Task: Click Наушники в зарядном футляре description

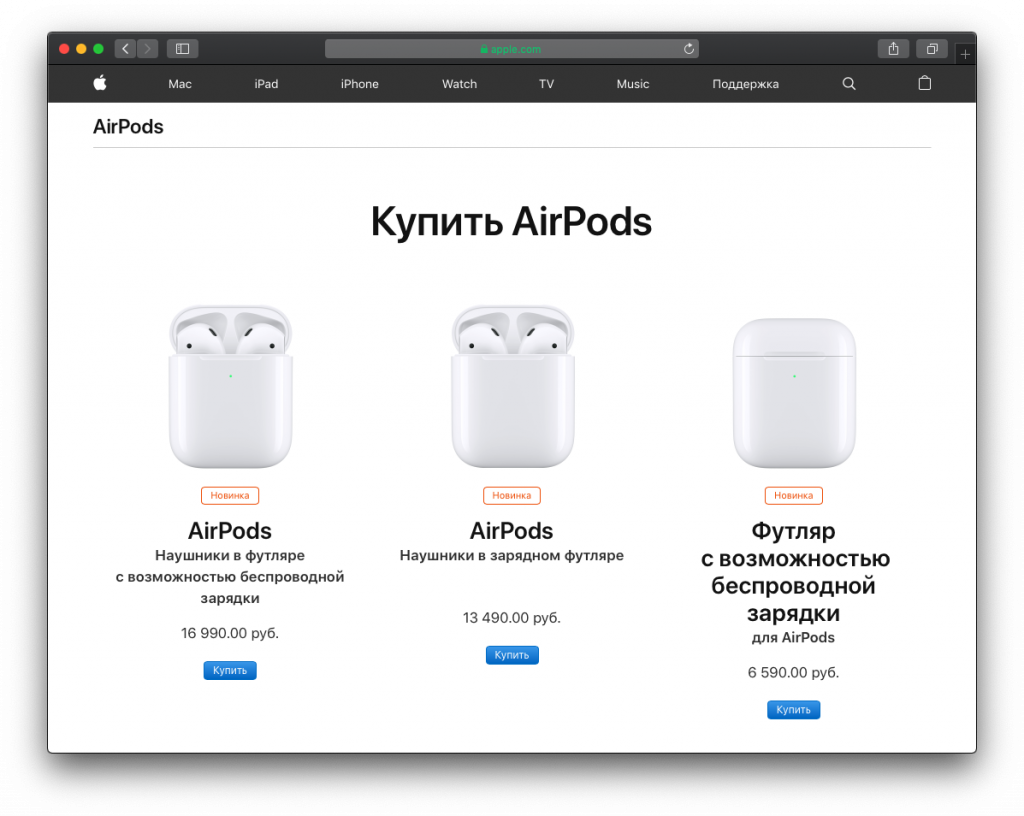Action: click(x=512, y=556)
